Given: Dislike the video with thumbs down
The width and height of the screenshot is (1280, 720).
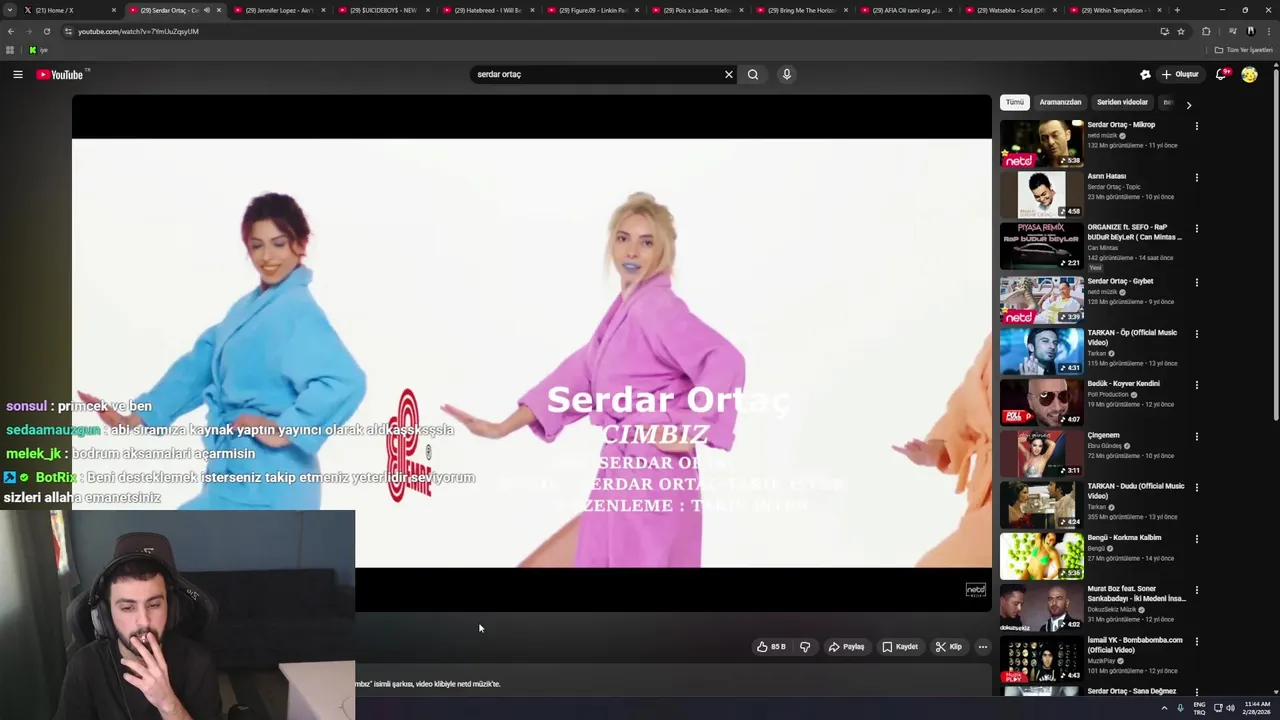Looking at the screenshot, I should pyautogui.click(x=805, y=647).
